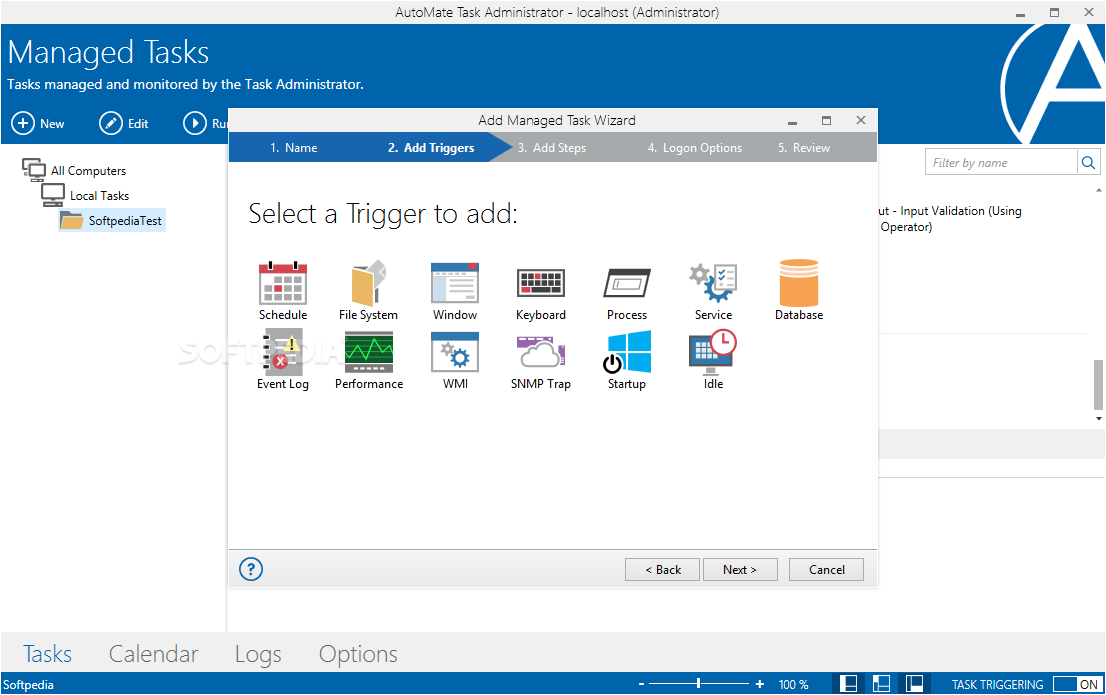Open wizard help question mark icon

pos(251,569)
